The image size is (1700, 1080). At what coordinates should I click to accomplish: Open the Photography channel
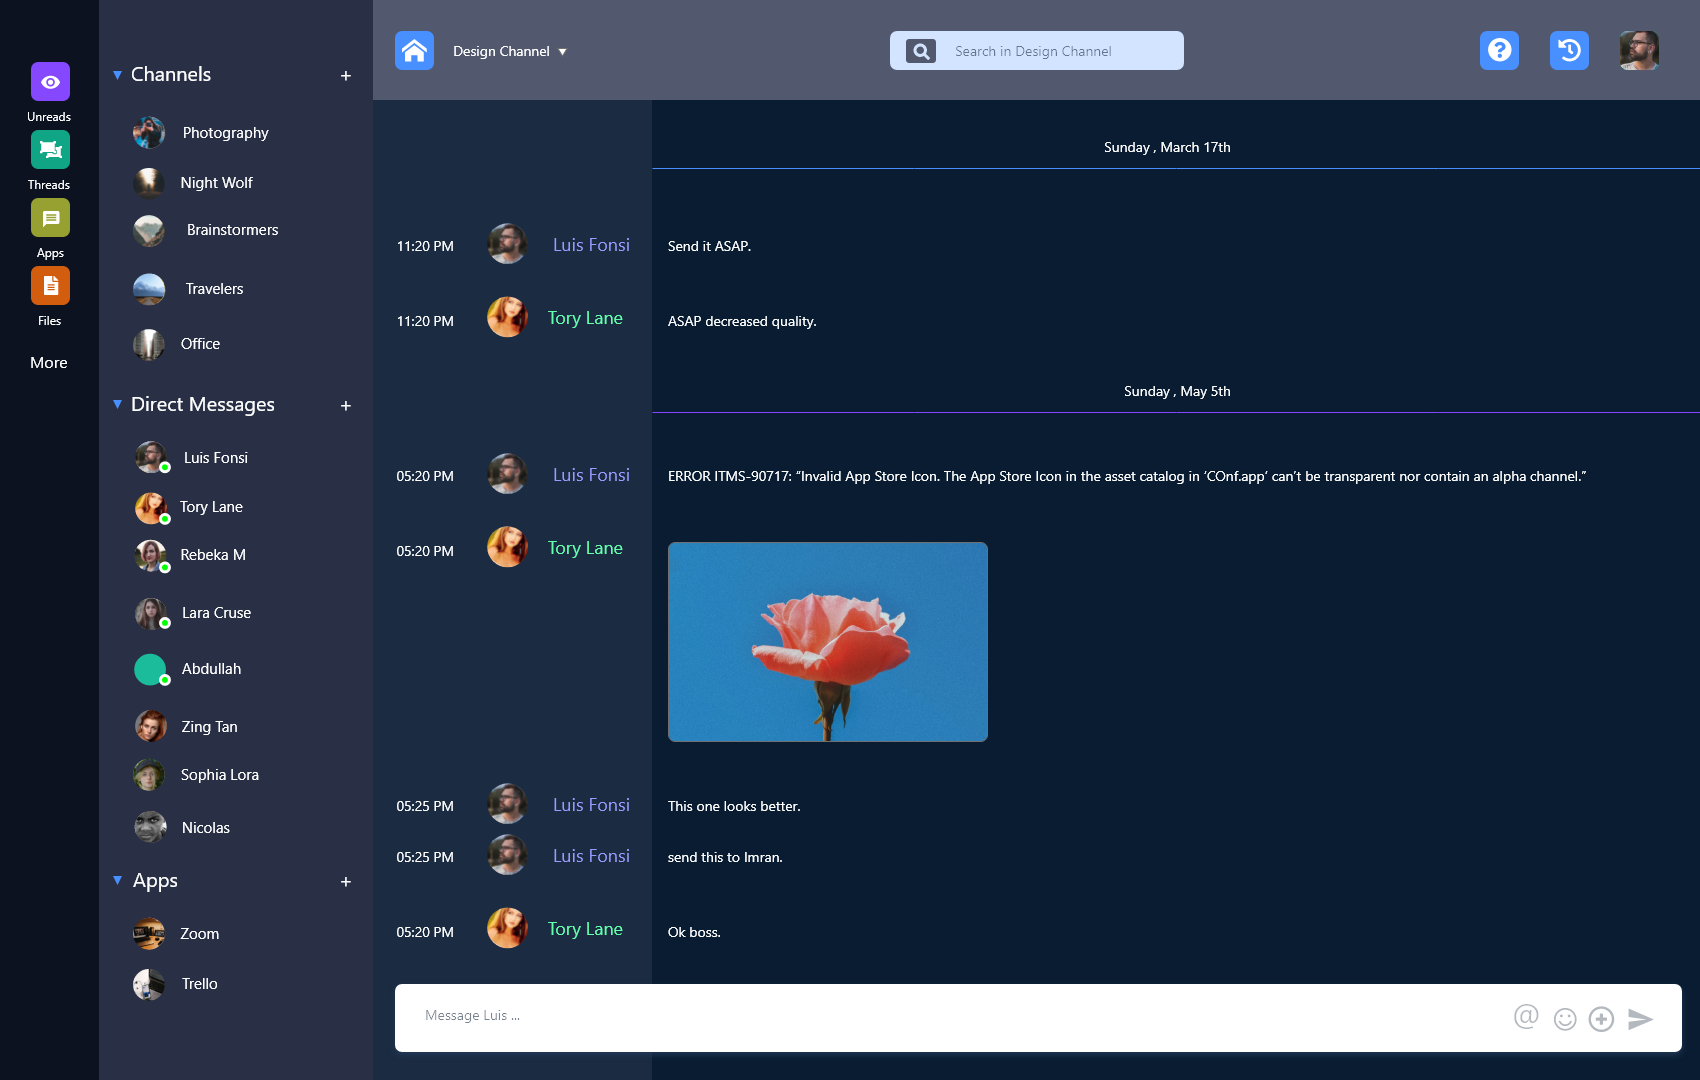pyautogui.click(x=225, y=133)
